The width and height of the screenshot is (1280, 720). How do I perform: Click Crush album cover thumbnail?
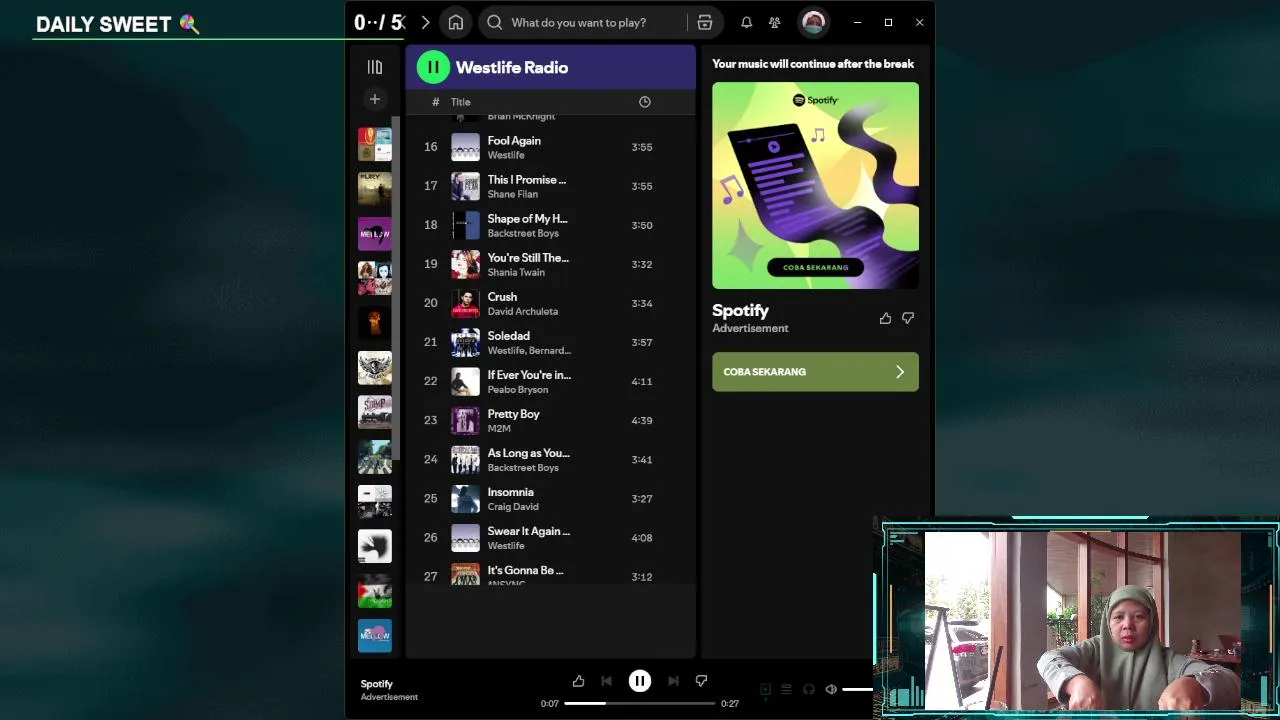[x=465, y=303]
